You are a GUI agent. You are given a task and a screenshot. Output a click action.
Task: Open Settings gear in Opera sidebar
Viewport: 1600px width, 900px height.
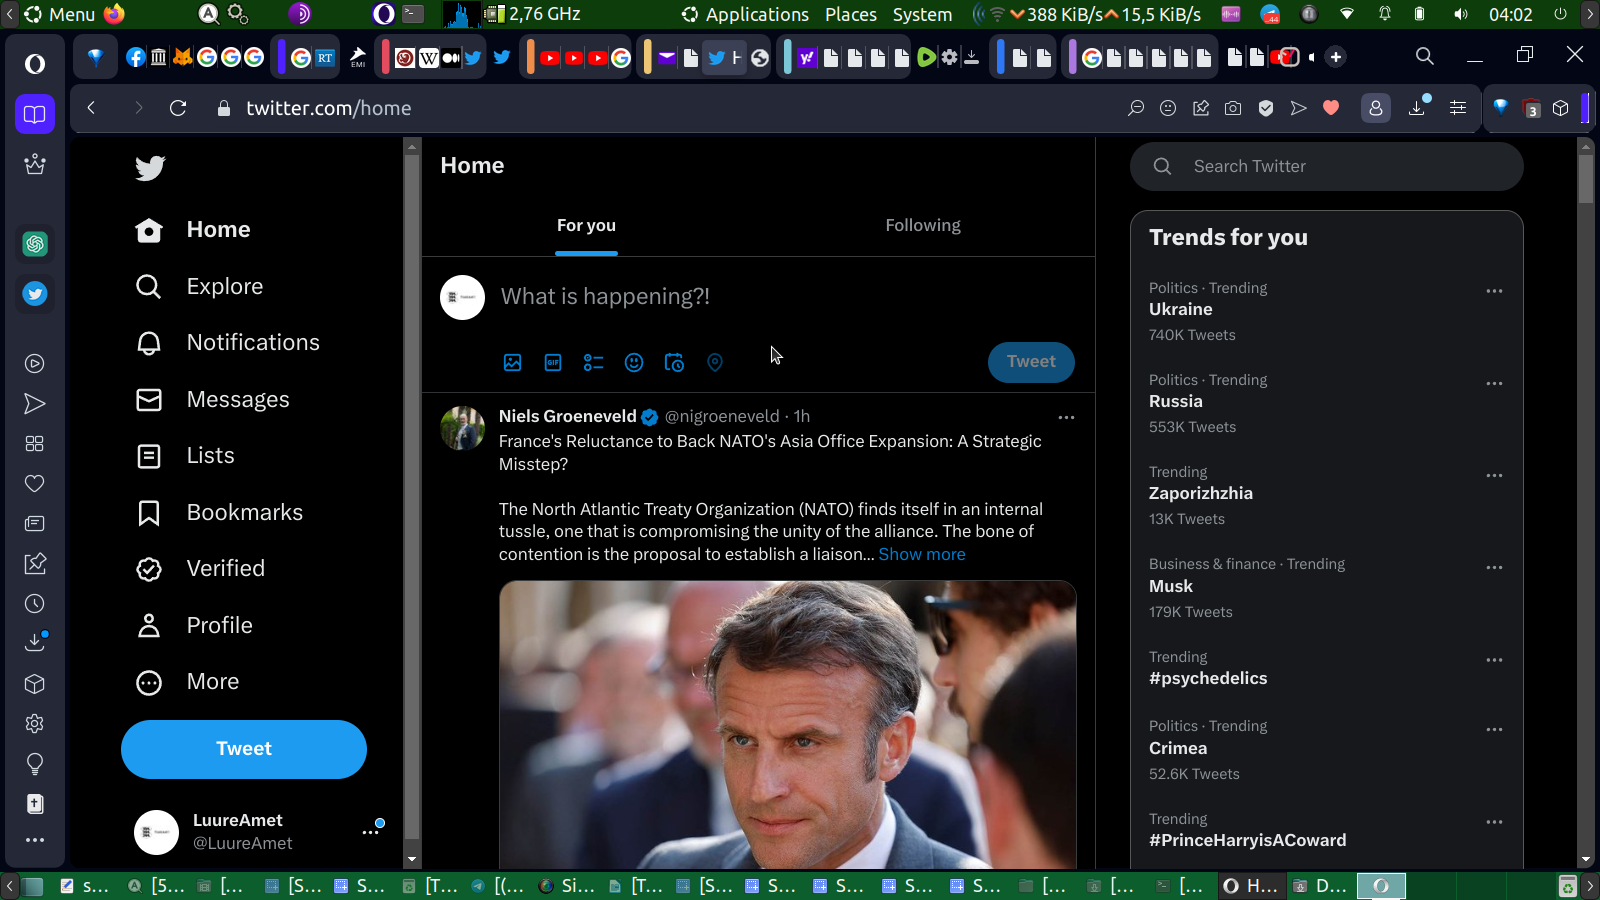[35, 724]
